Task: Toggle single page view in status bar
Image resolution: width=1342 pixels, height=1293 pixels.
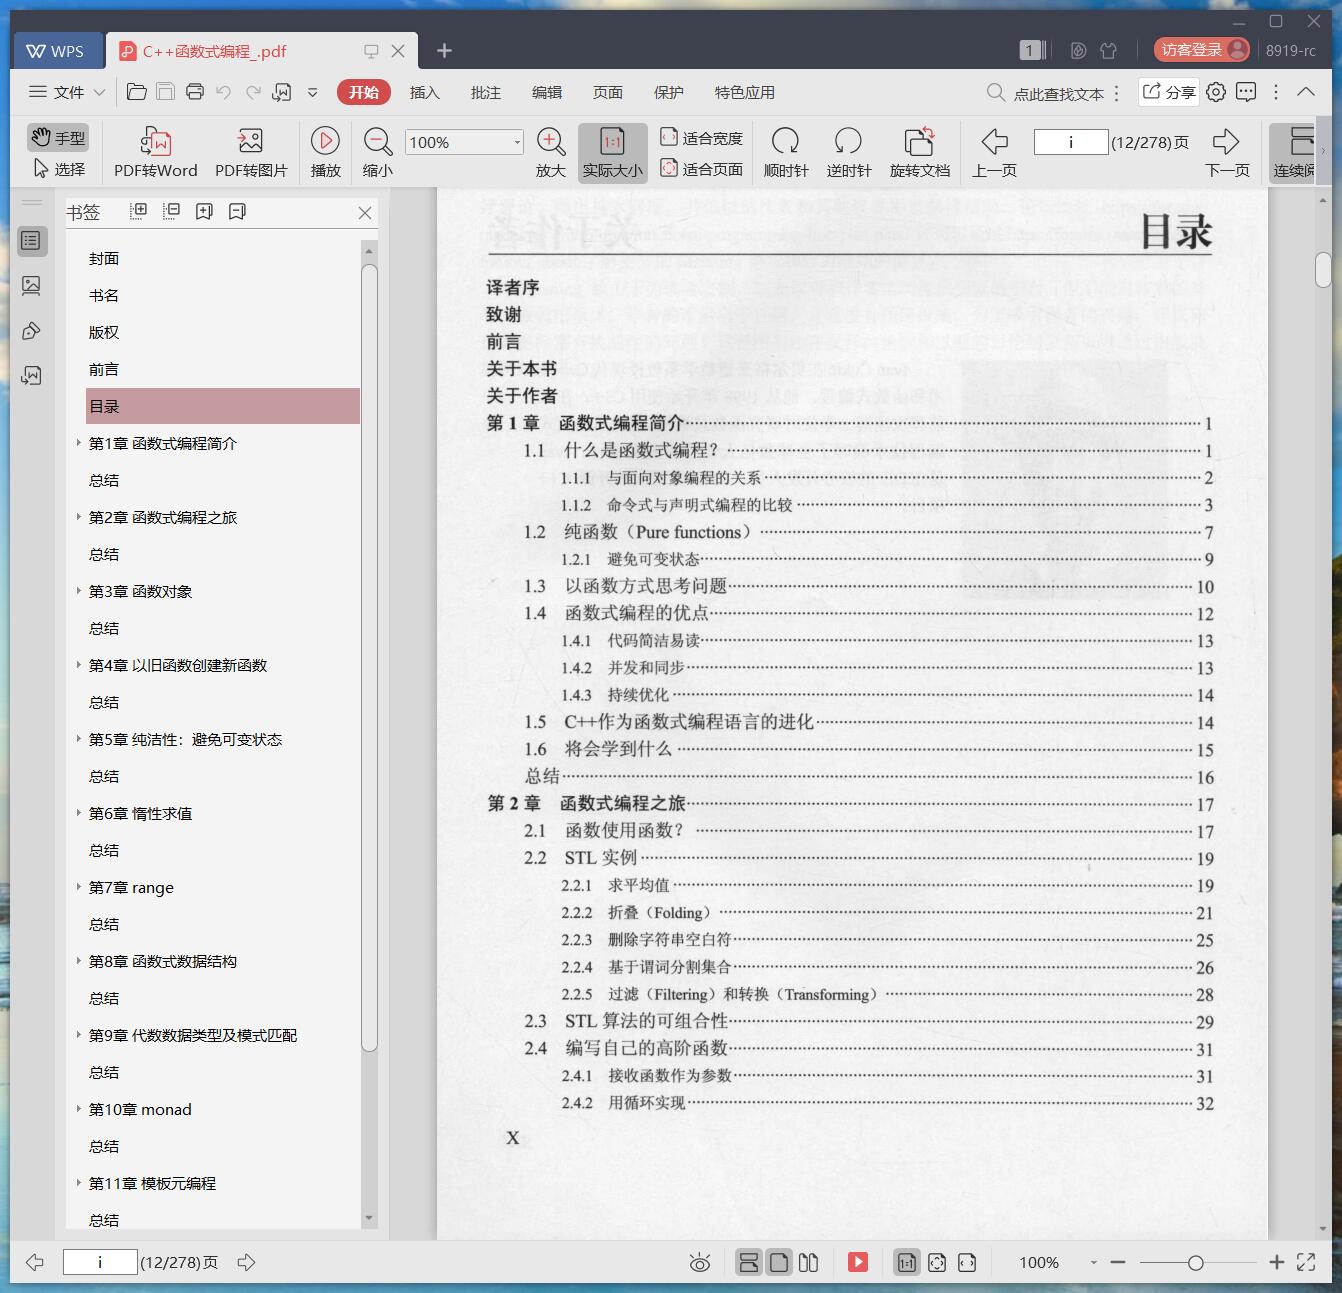Action: [779, 1262]
